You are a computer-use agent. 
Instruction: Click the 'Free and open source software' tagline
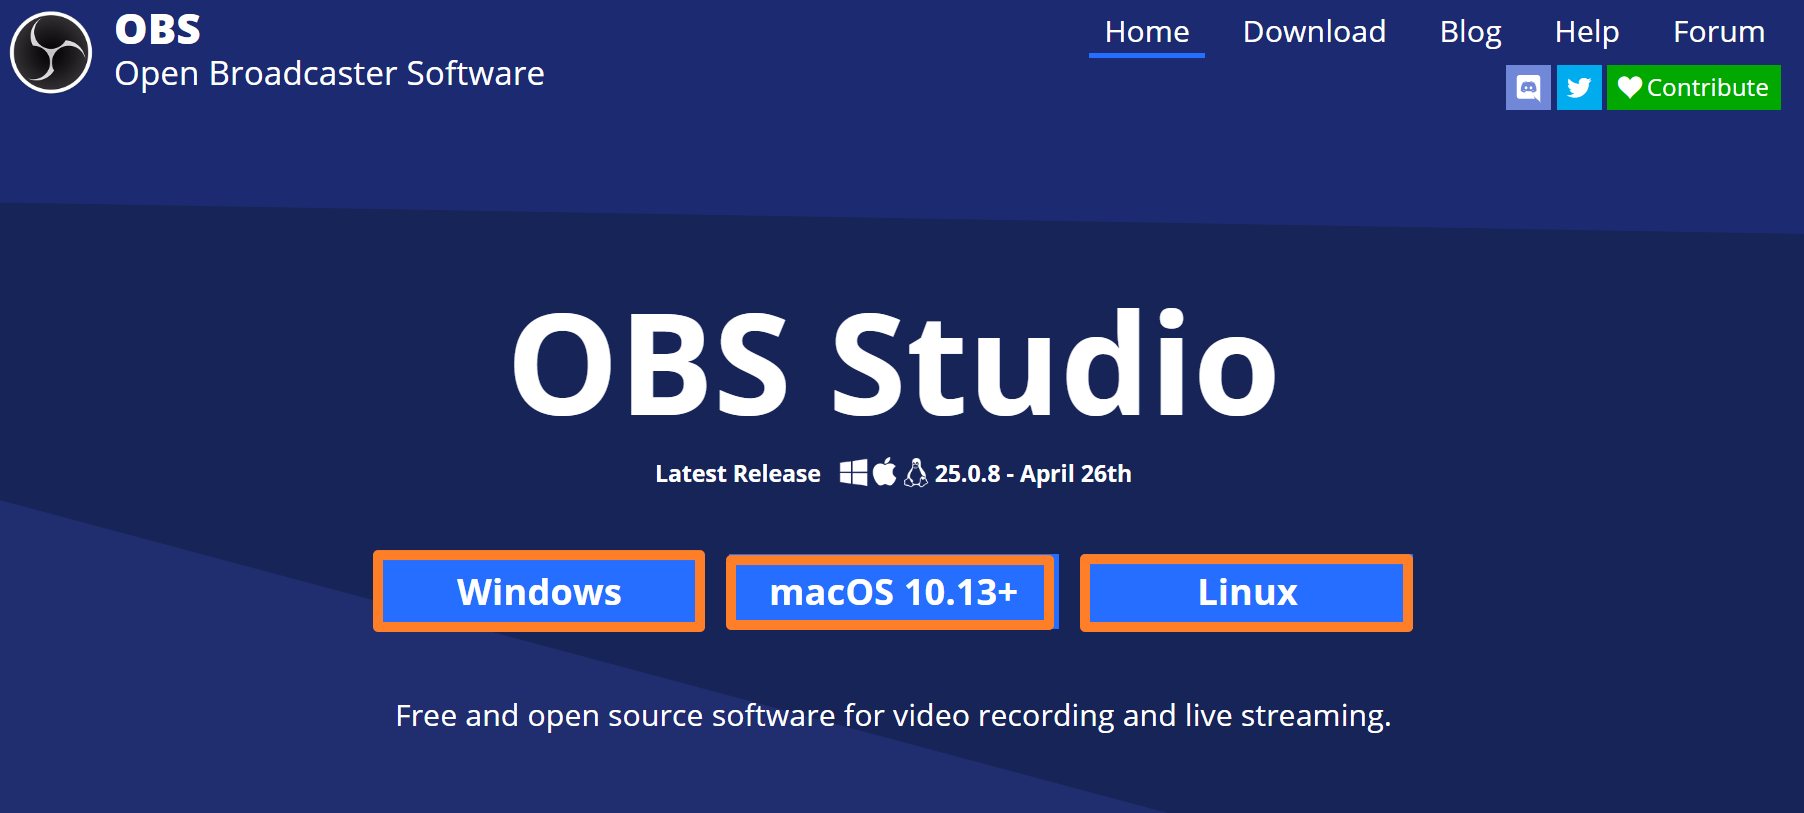[x=893, y=716]
